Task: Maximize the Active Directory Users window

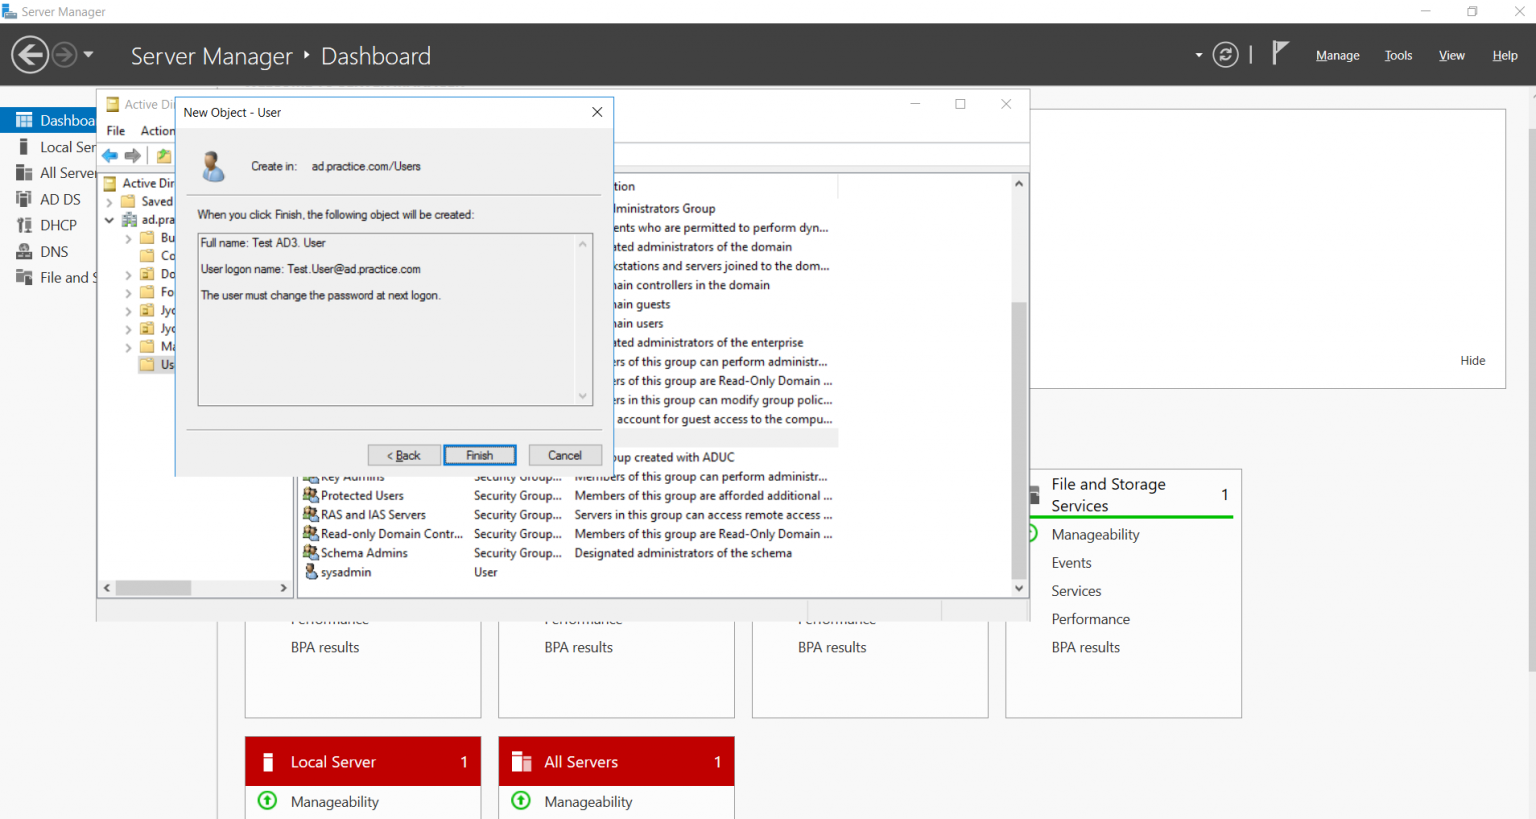Action: pyautogui.click(x=960, y=104)
